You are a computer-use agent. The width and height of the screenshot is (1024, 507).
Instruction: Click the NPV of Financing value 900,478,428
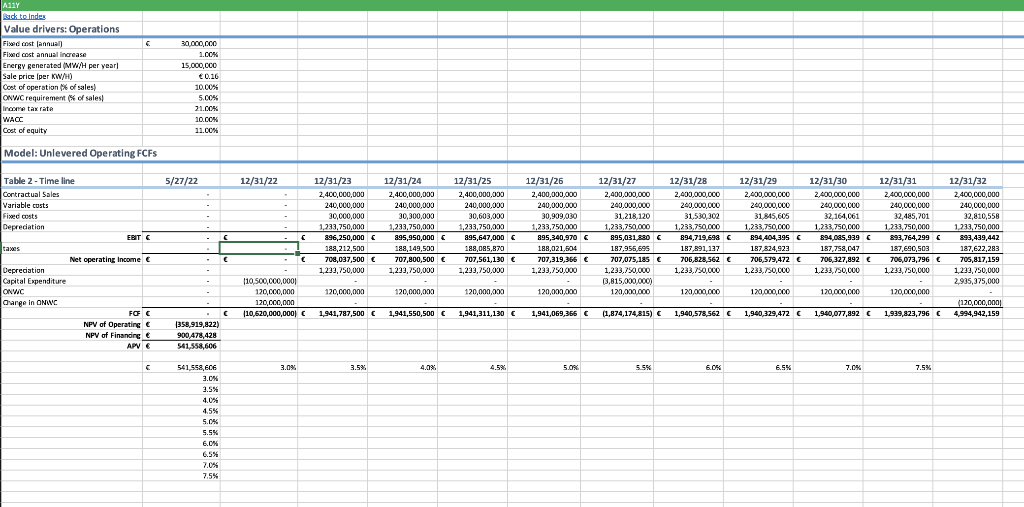[x=199, y=335]
